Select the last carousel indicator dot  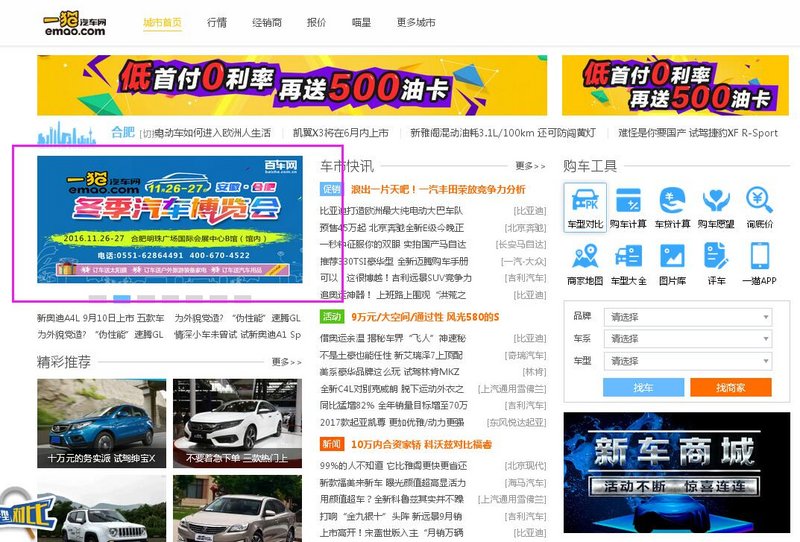pos(242,298)
